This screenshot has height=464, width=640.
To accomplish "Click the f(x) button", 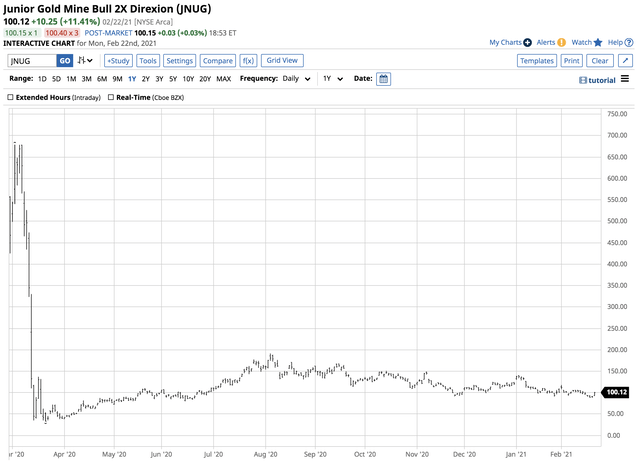I will coord(248,61).
